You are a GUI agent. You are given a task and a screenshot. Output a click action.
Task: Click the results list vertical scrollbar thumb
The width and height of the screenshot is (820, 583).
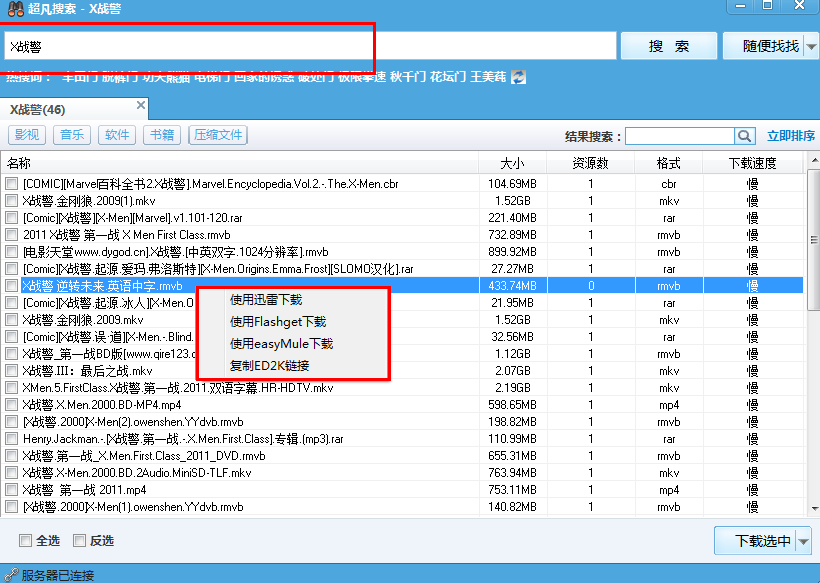point(813,240)
